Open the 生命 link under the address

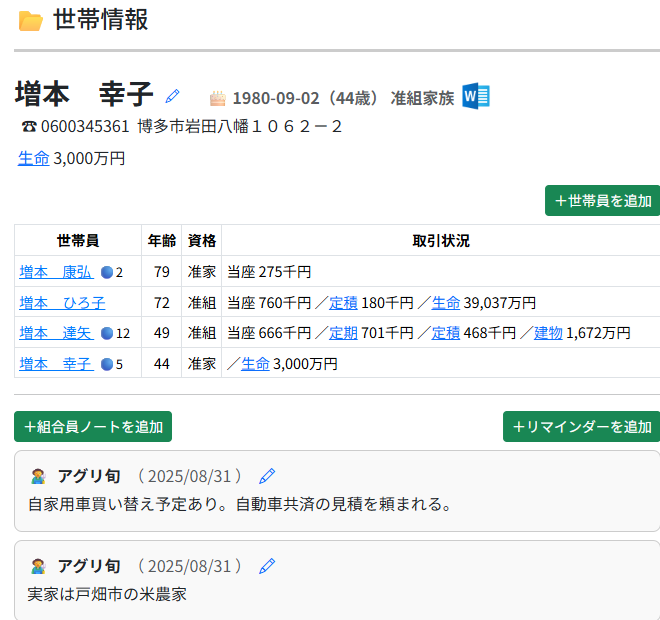pyautogui.click(x=33, y=158)
